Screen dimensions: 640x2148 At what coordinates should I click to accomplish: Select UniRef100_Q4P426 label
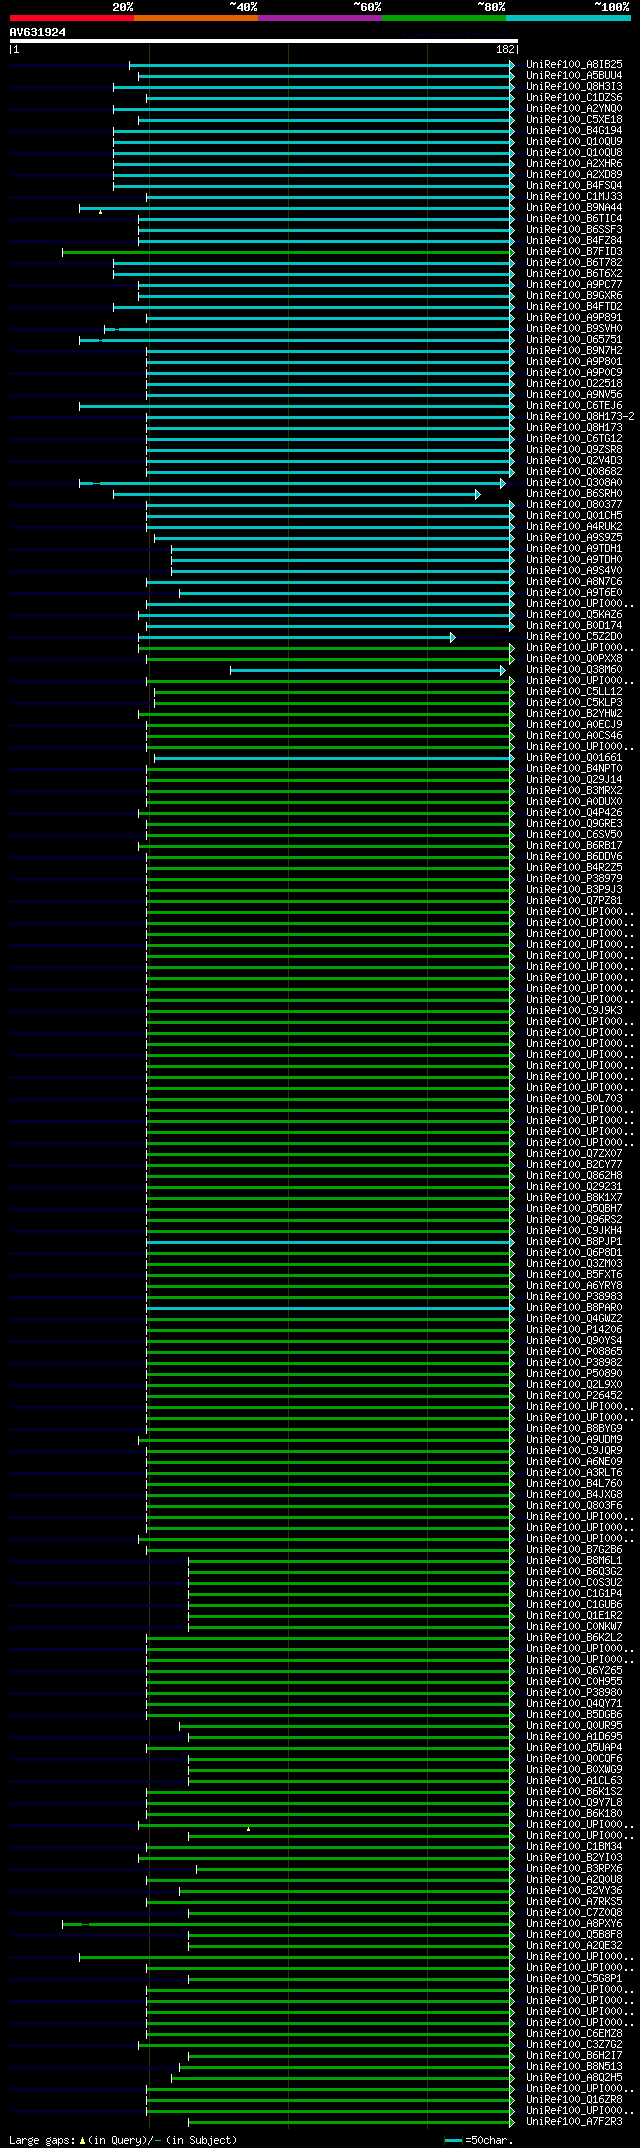pyautogui.click(x=574, y=812)
